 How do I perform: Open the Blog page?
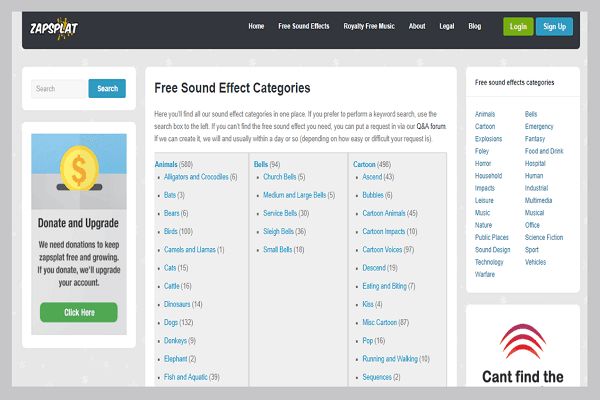[x=474, y=26]
